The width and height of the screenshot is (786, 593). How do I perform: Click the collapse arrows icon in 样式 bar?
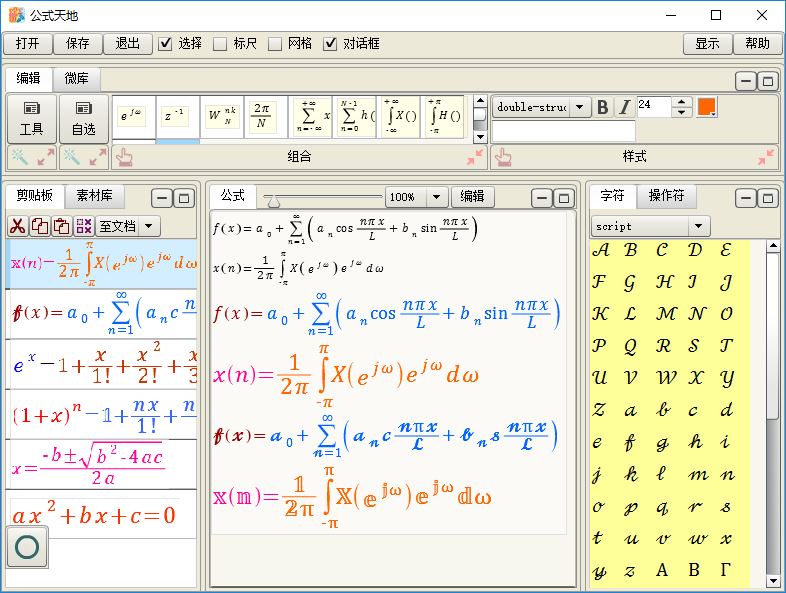(x=766, y=157)
